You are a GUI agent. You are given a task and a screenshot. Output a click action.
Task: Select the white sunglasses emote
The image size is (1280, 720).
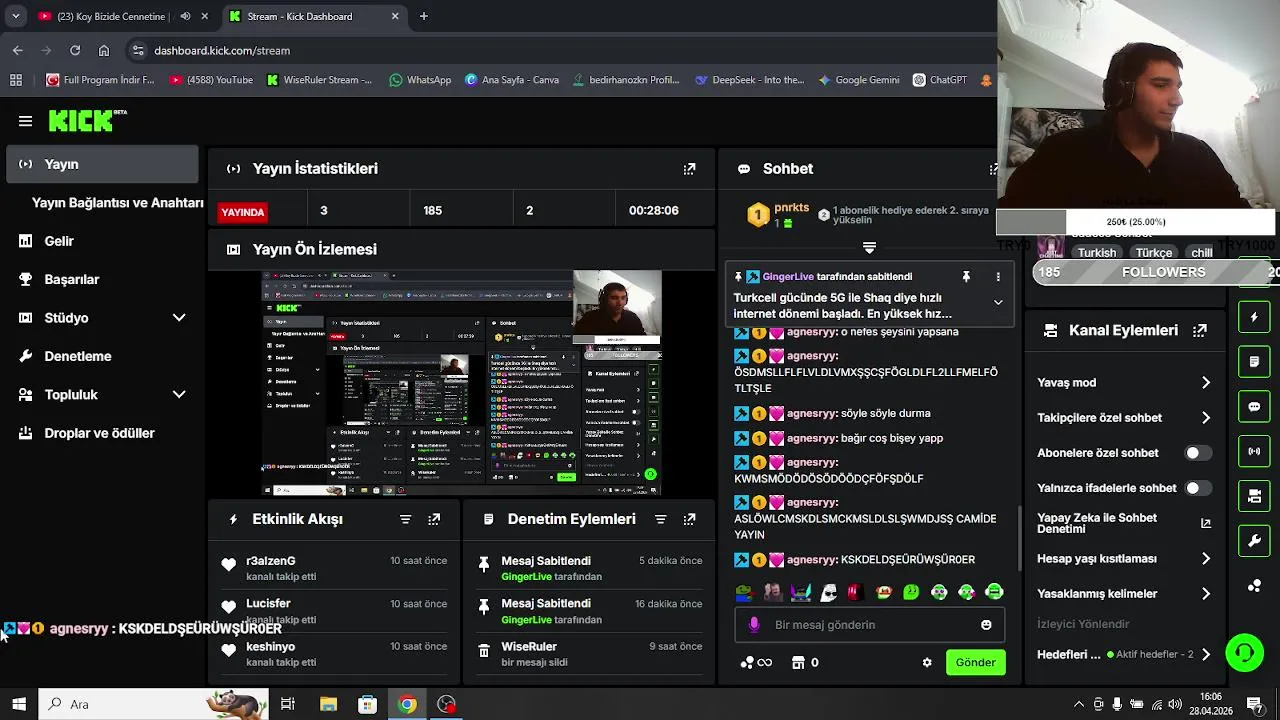(829, 592)
